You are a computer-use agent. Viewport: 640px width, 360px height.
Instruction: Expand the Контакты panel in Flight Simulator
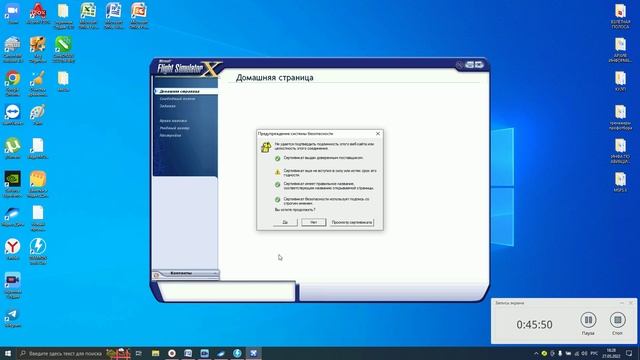[x=186, y=273]
